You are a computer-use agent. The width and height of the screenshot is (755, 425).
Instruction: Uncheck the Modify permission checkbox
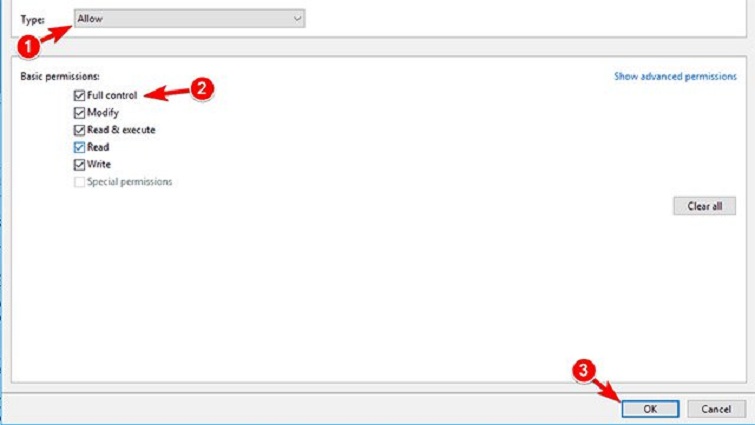click(x=79, y=113)
